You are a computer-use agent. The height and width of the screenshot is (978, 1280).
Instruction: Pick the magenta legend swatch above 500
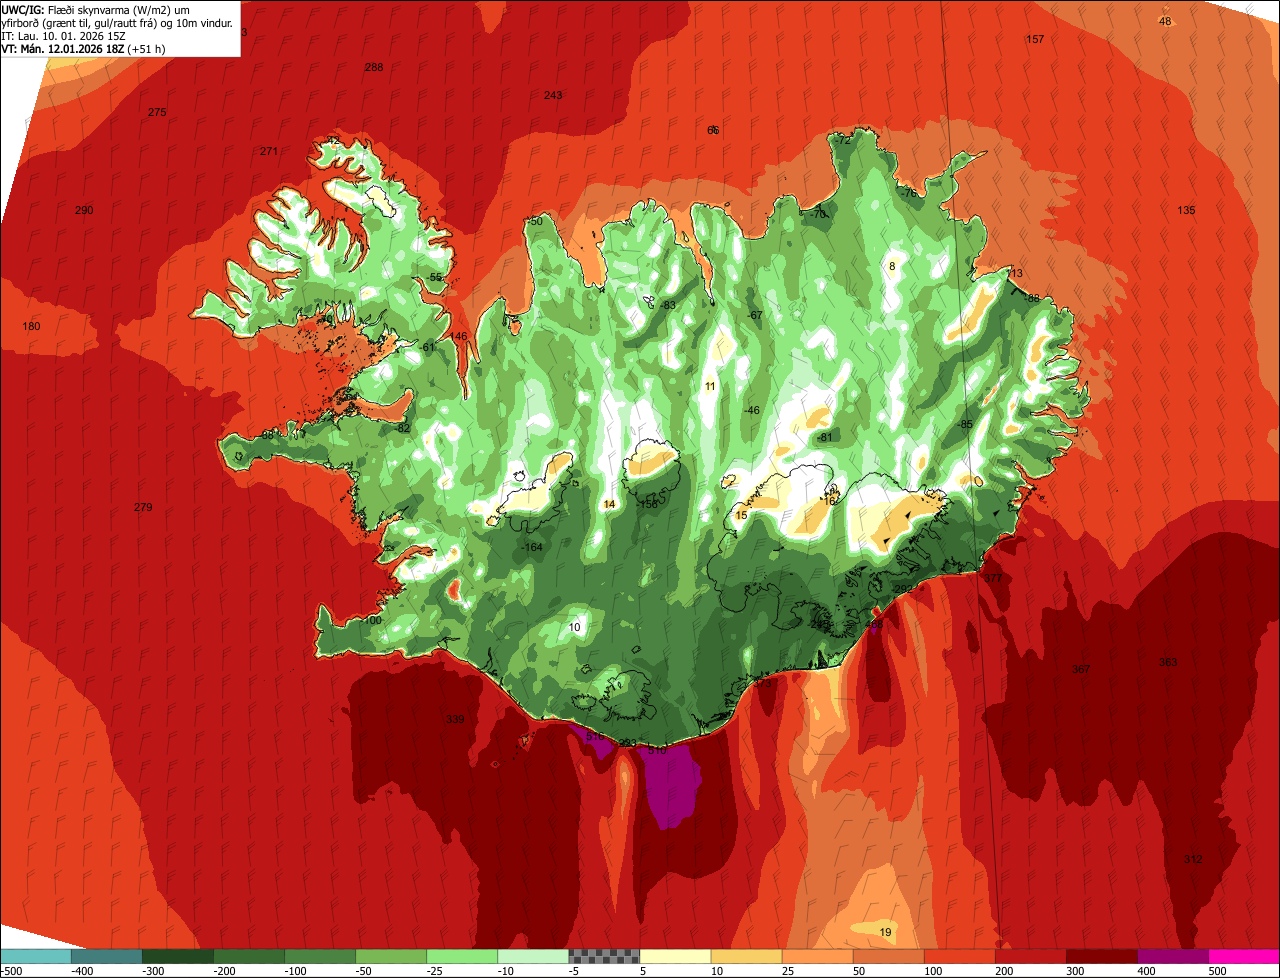click(1244, 956)
